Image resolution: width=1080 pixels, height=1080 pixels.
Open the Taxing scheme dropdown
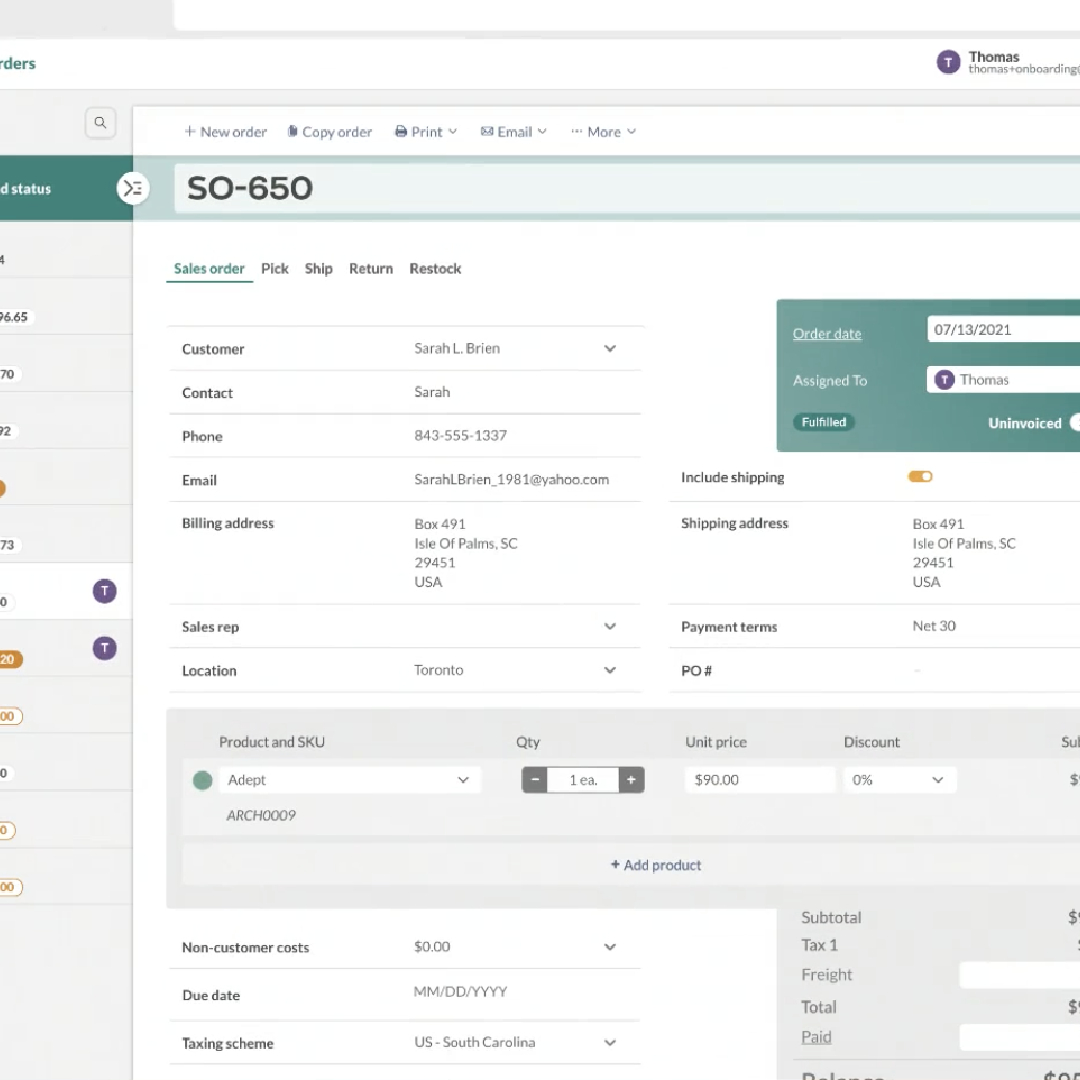pyautogui.click(x=609, y=1042)
